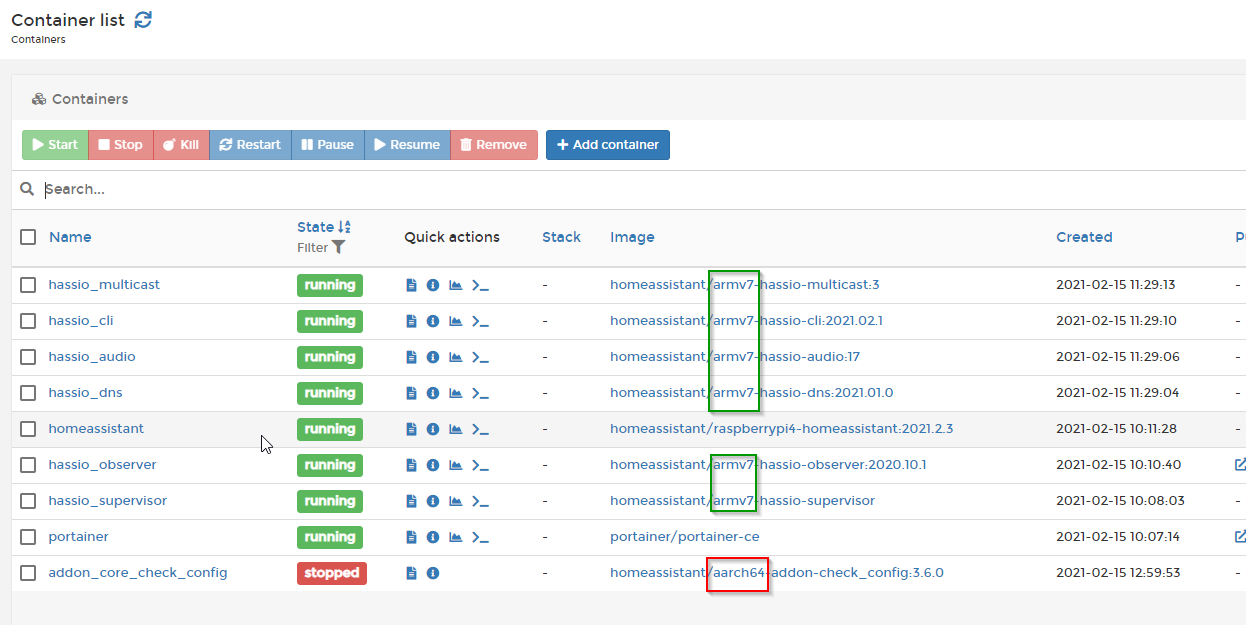1246x625 pixels.
Task: Open an exec console on hassio_cli
Action: (480, 321)
